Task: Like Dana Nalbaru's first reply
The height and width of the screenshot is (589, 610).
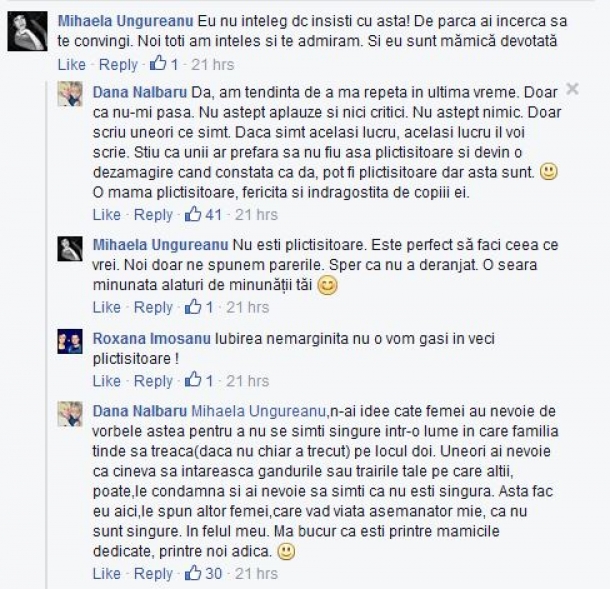Action: (x=107, y=214)
